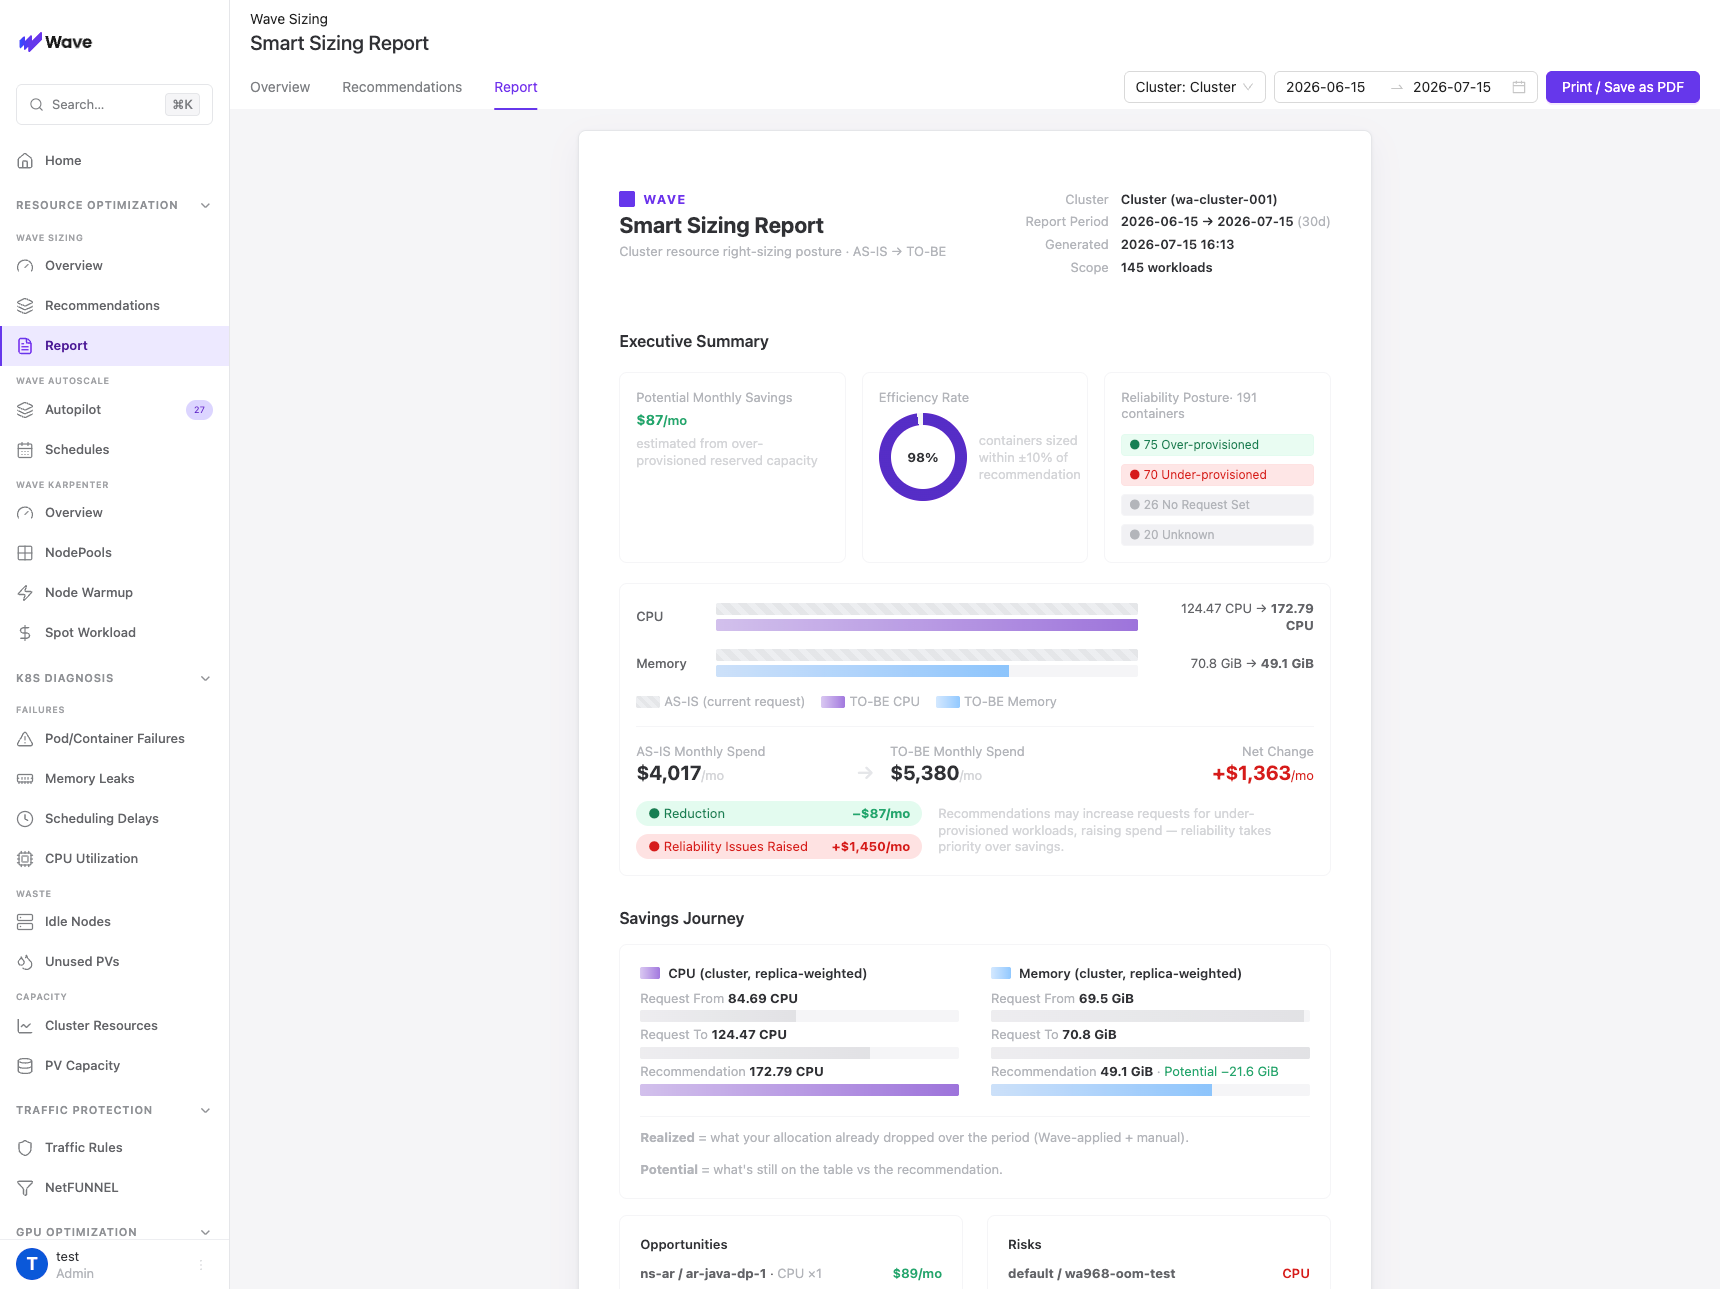
Task: Click the Idle Nodes server icon
Action: (x=25, y=922)
